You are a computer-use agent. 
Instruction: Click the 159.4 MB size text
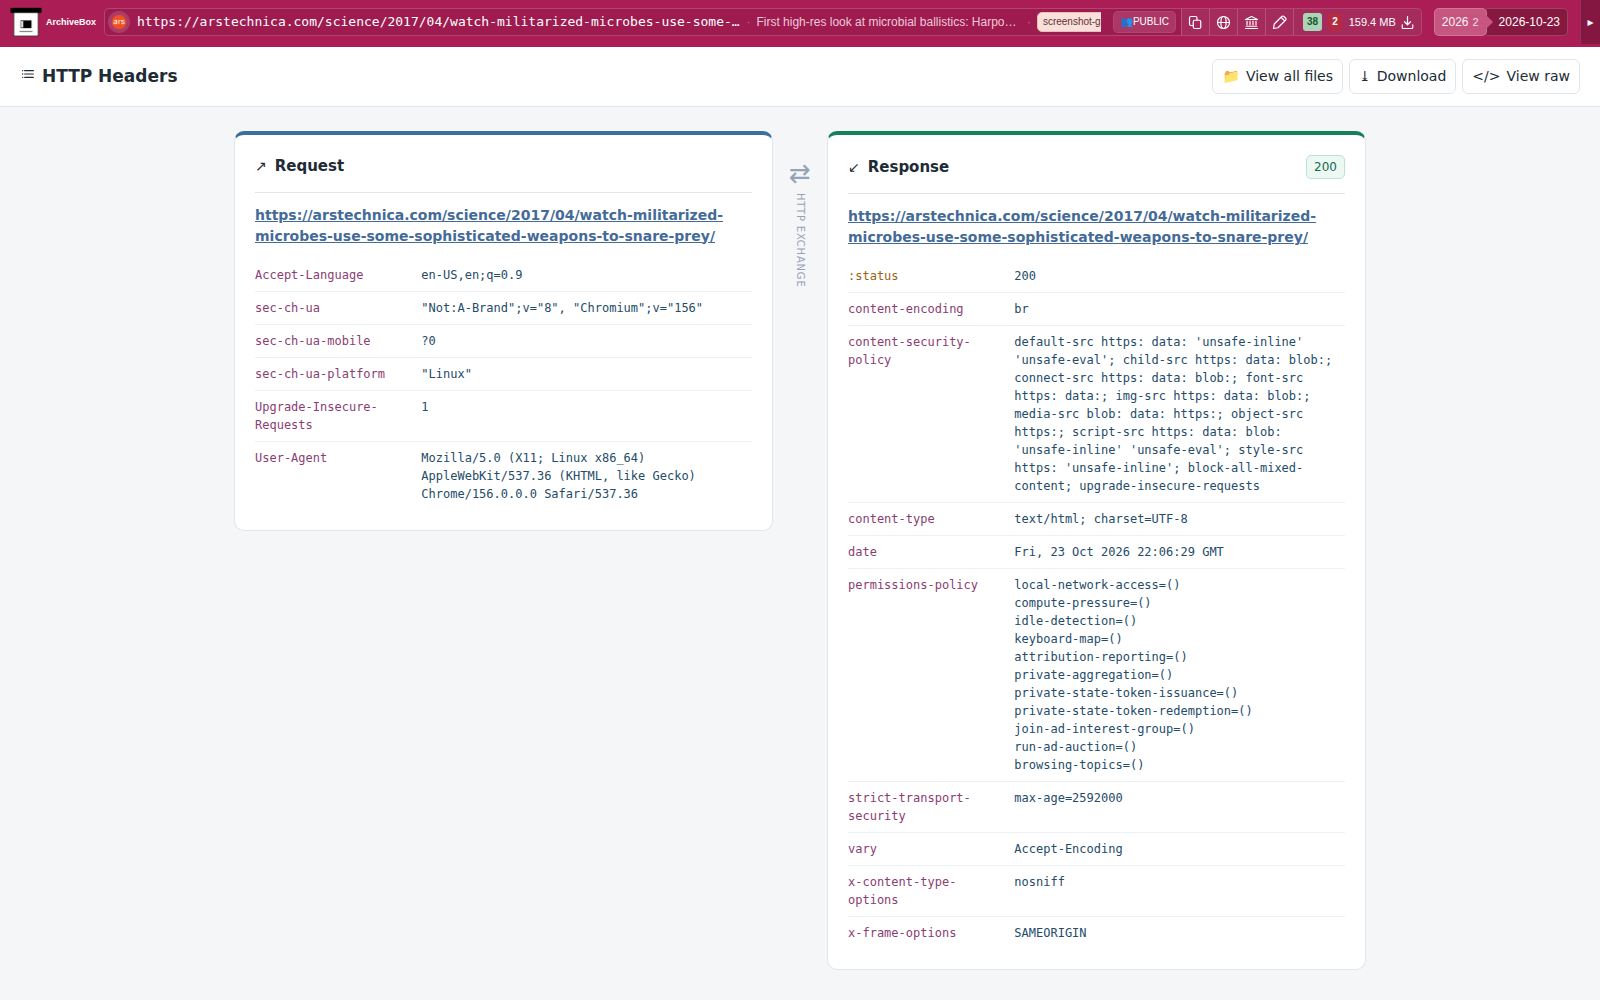(x=1371, y=22)
